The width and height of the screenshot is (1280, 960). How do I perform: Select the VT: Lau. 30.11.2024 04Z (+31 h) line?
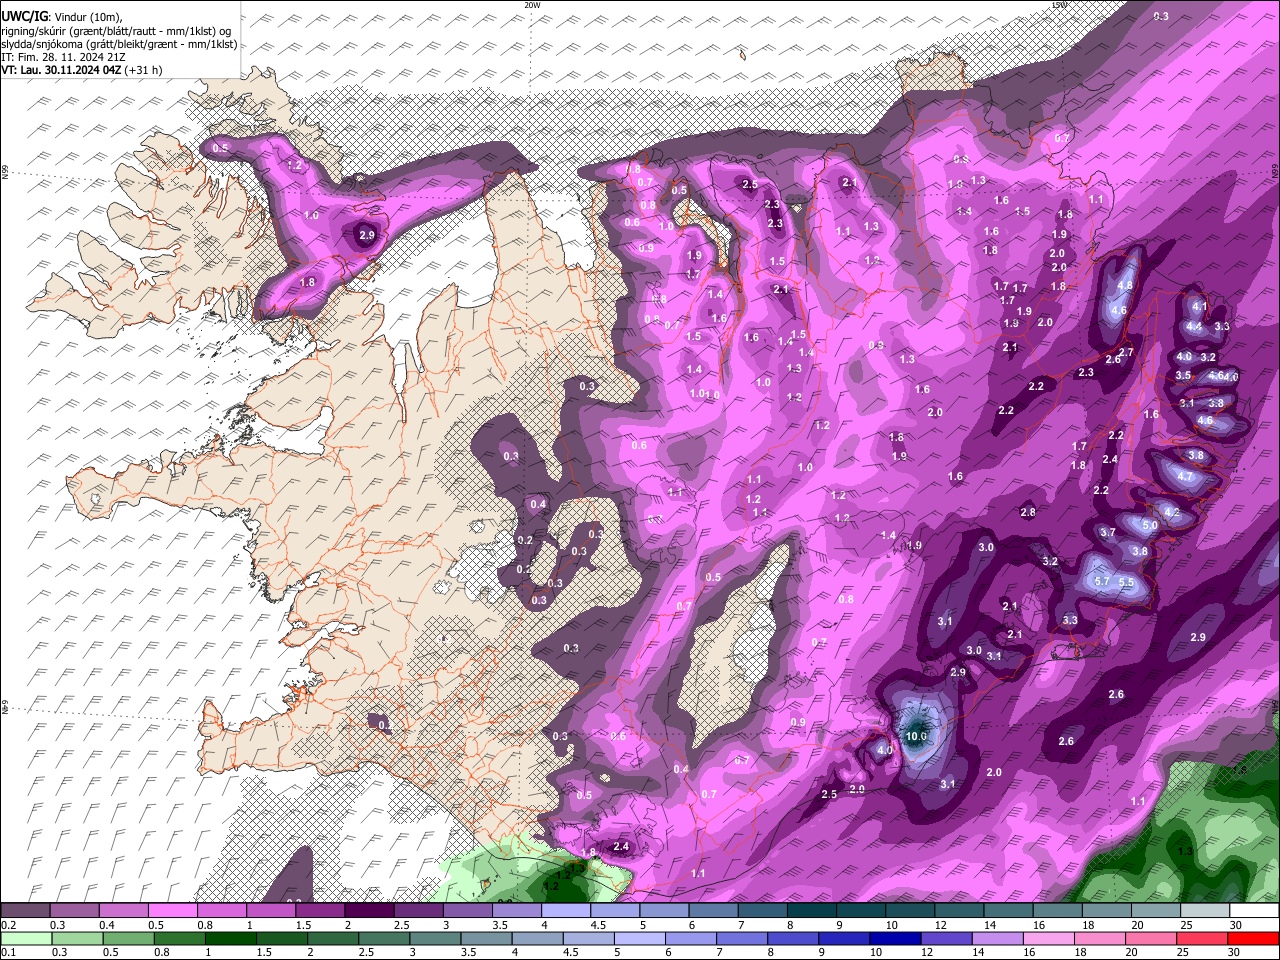point(82,70)
